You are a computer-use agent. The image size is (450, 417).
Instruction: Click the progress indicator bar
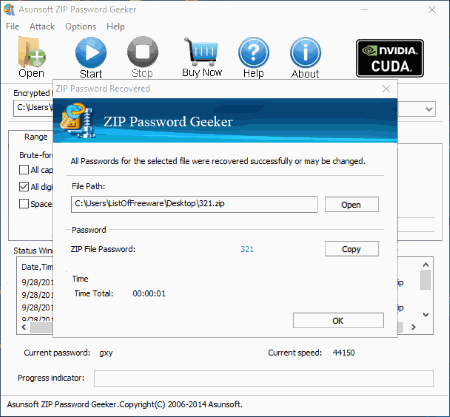tap(264, 378)
